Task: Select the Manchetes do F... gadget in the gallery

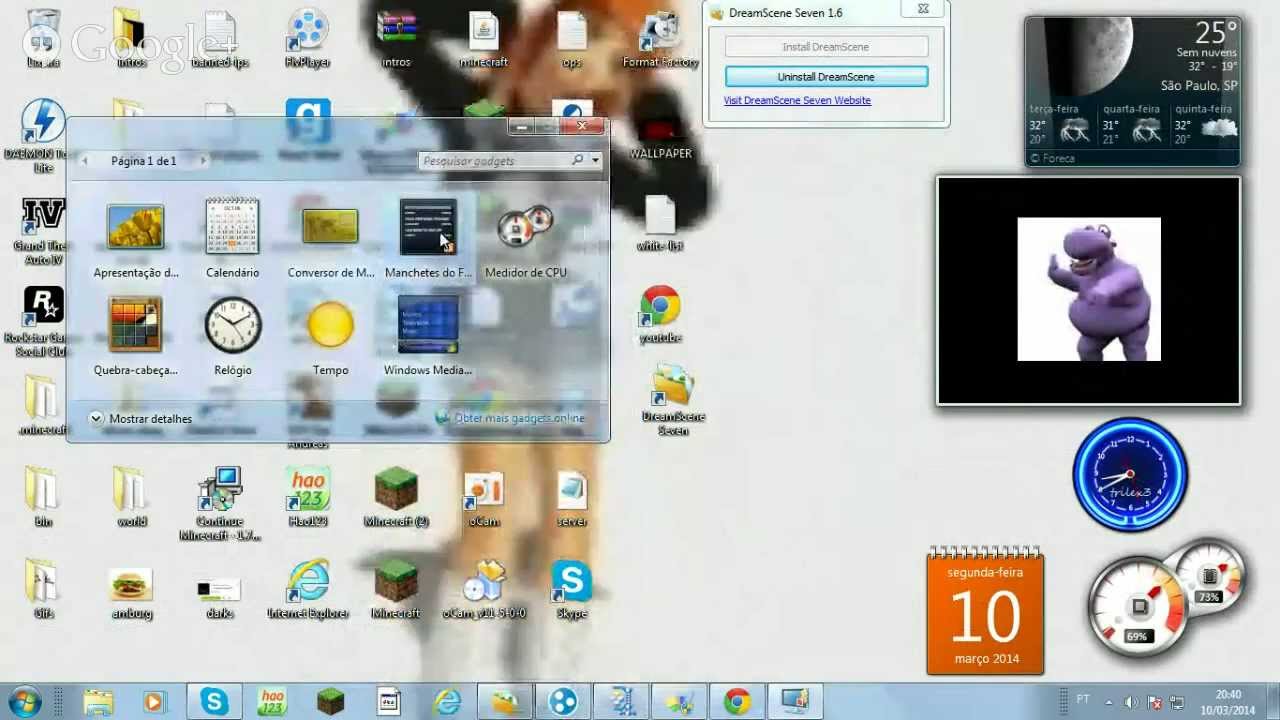Action: tap(428, 238)
